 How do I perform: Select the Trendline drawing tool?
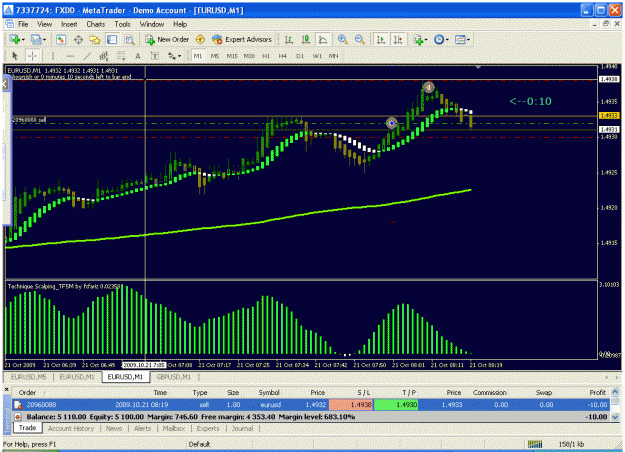(x=87, y=56)
